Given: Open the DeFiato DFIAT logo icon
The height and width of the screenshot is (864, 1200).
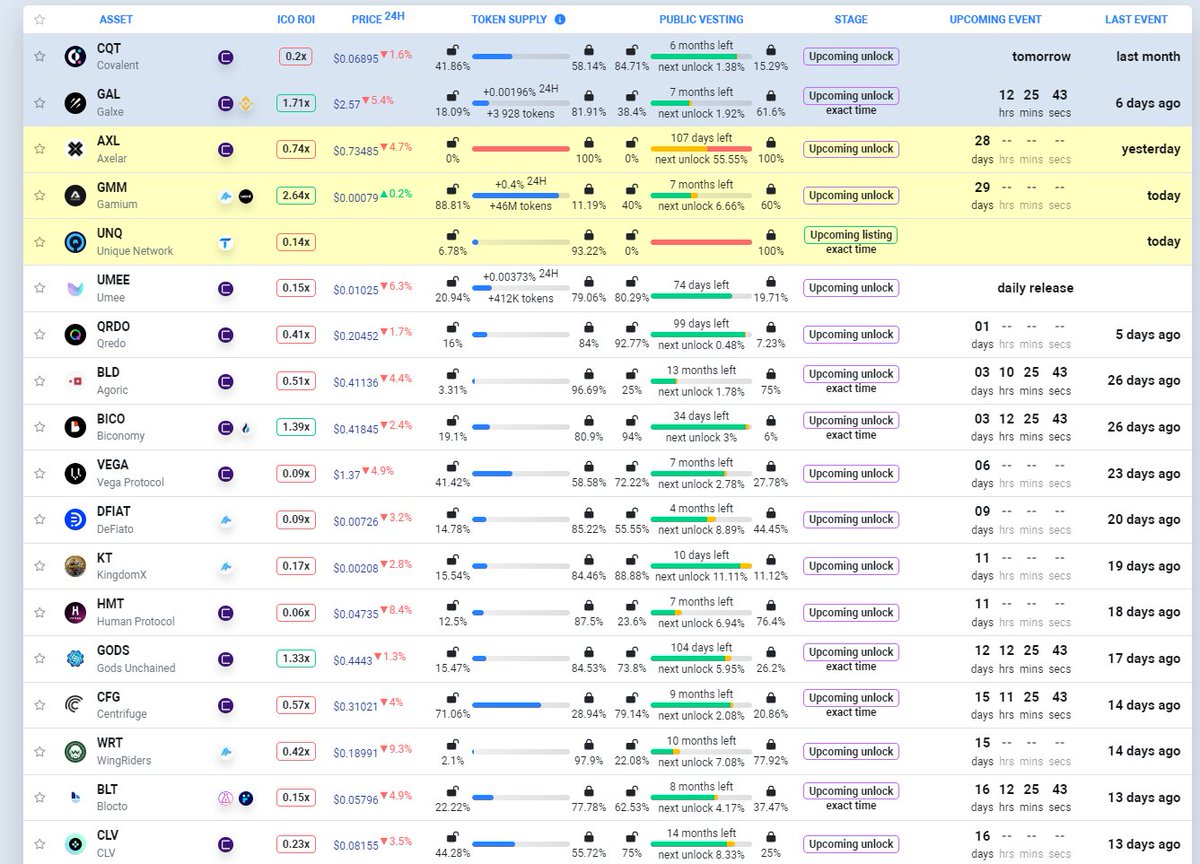Looking at the screenshot, I should click(75, 520).
